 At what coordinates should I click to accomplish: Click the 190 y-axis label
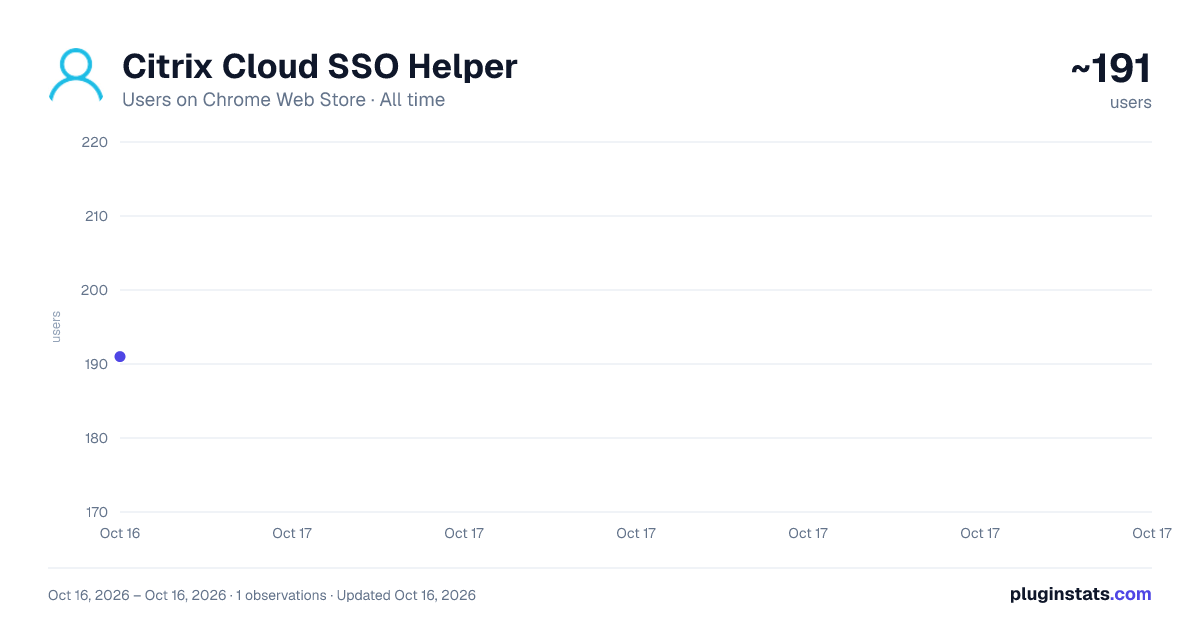coord(95,364)
